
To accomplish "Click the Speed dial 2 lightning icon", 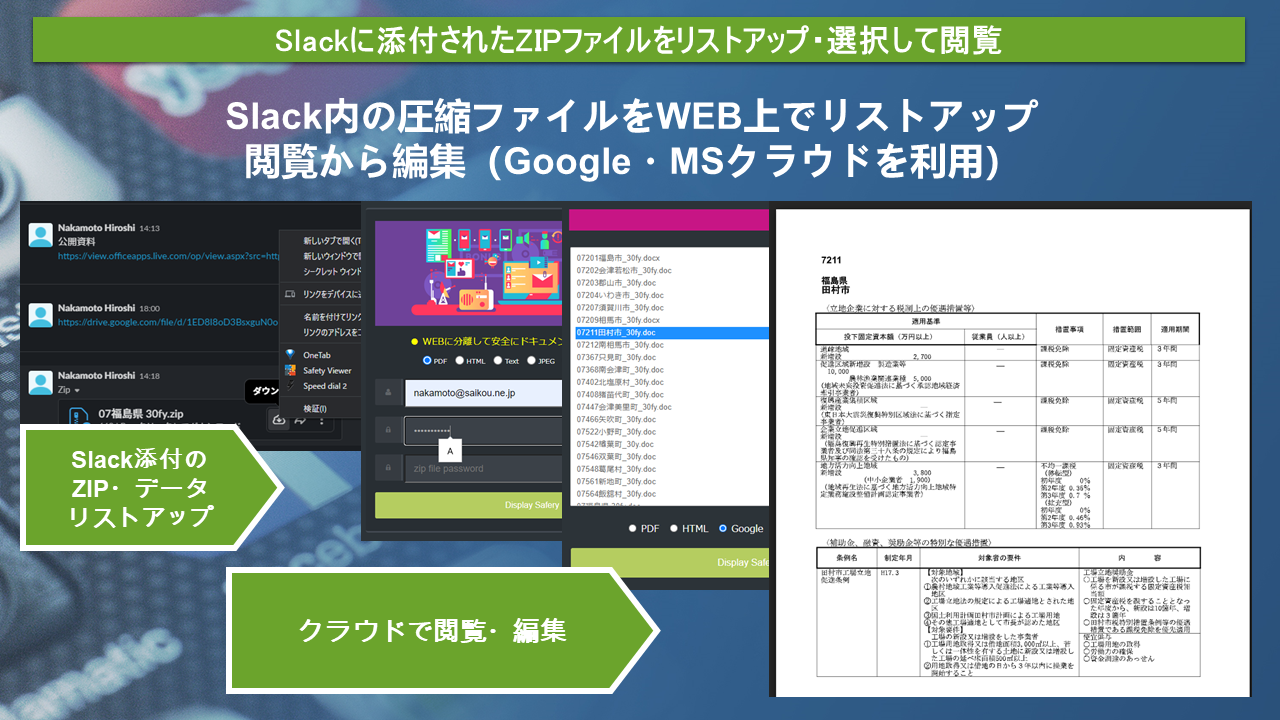I will click(290, 385).
